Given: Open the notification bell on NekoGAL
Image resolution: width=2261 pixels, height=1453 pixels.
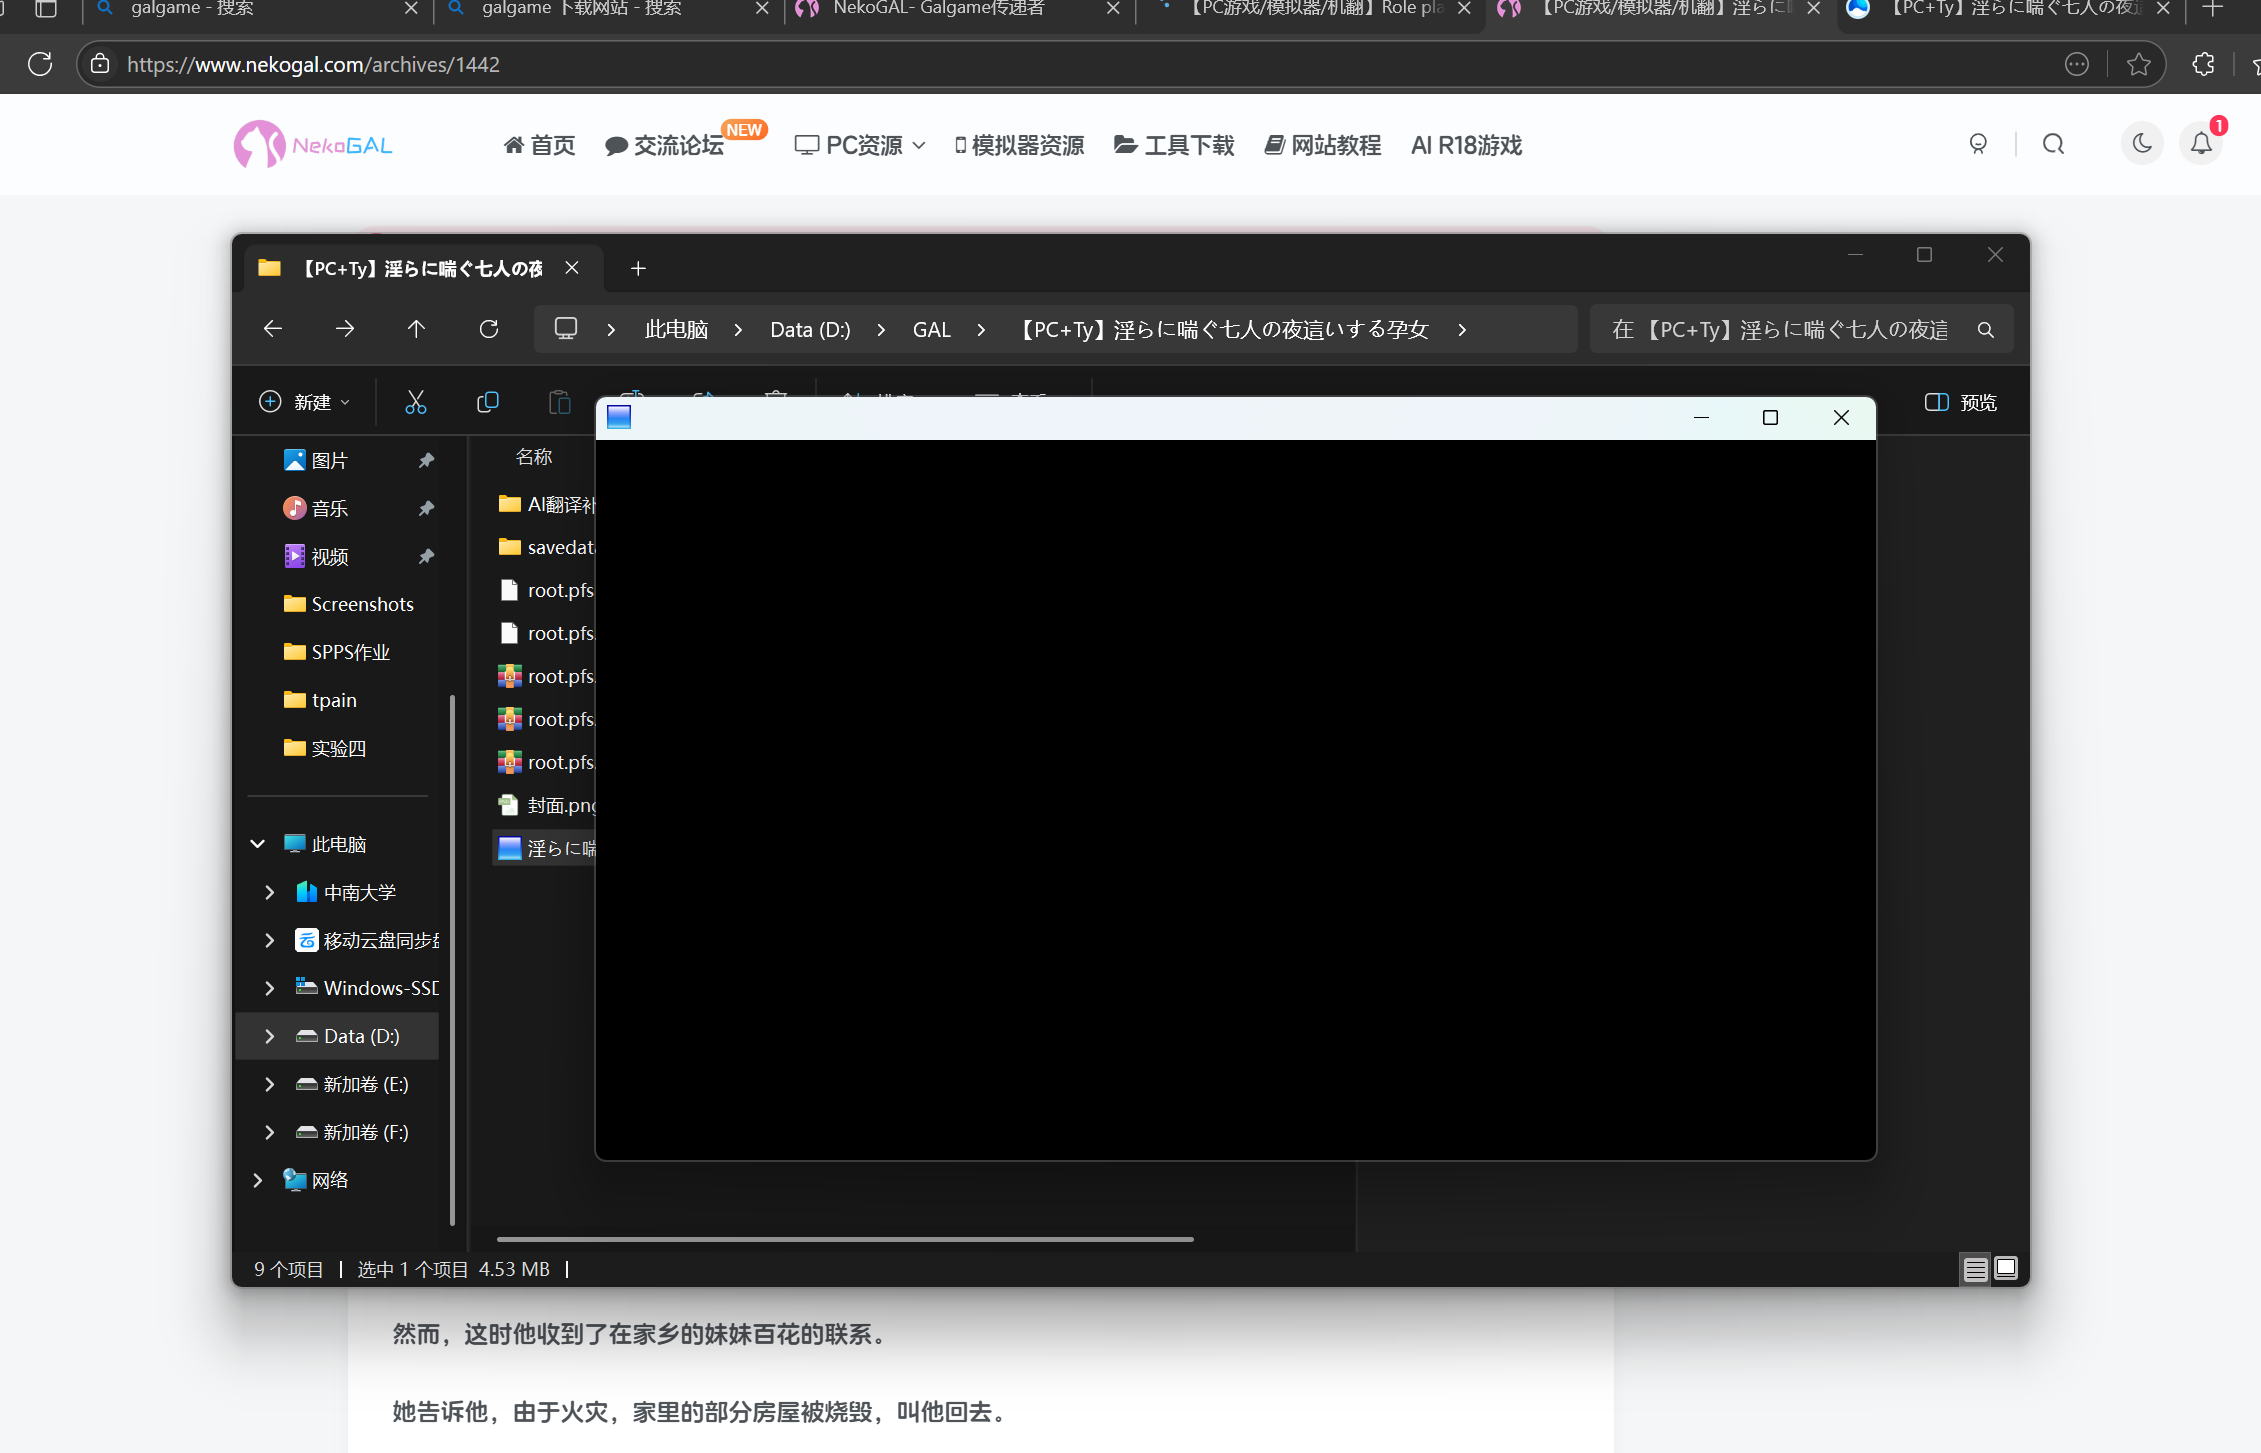Looking at the screenshot, I should coord(2201,144).
